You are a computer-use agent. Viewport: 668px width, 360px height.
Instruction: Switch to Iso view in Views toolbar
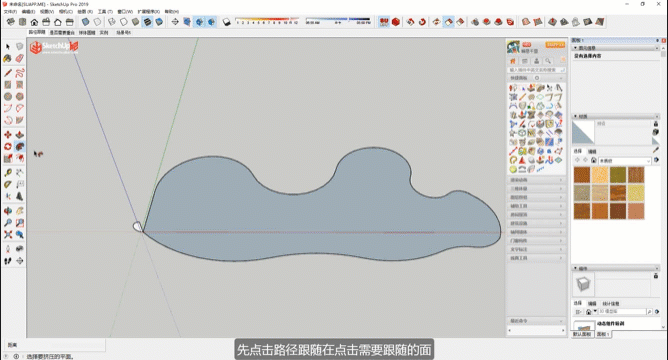coord(11,22)
